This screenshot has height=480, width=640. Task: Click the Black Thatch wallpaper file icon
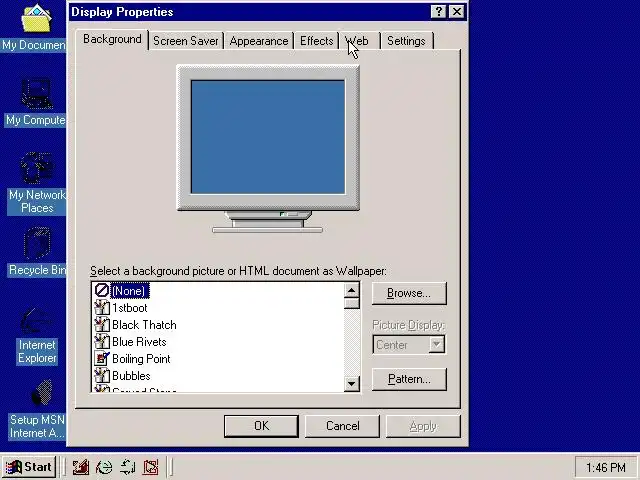[x=102, y=324]
